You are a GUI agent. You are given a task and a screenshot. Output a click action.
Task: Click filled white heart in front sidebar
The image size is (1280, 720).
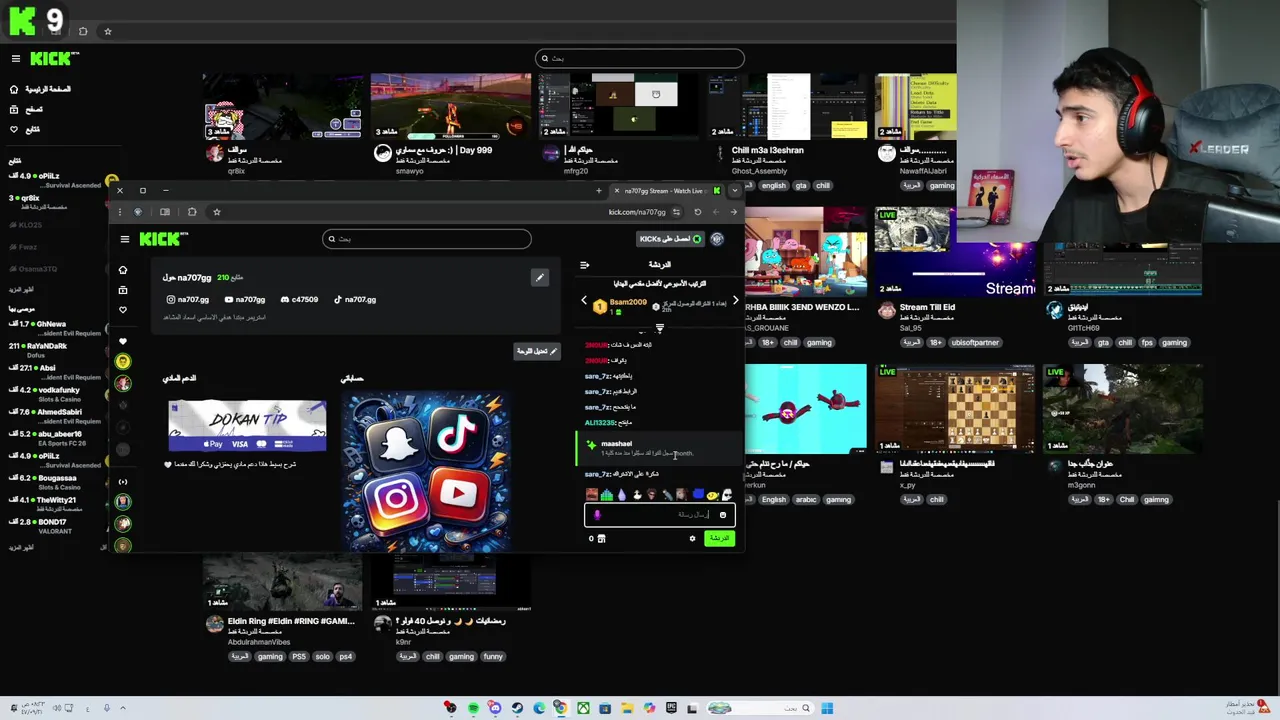pyautogui.click(x=123, y=341)
